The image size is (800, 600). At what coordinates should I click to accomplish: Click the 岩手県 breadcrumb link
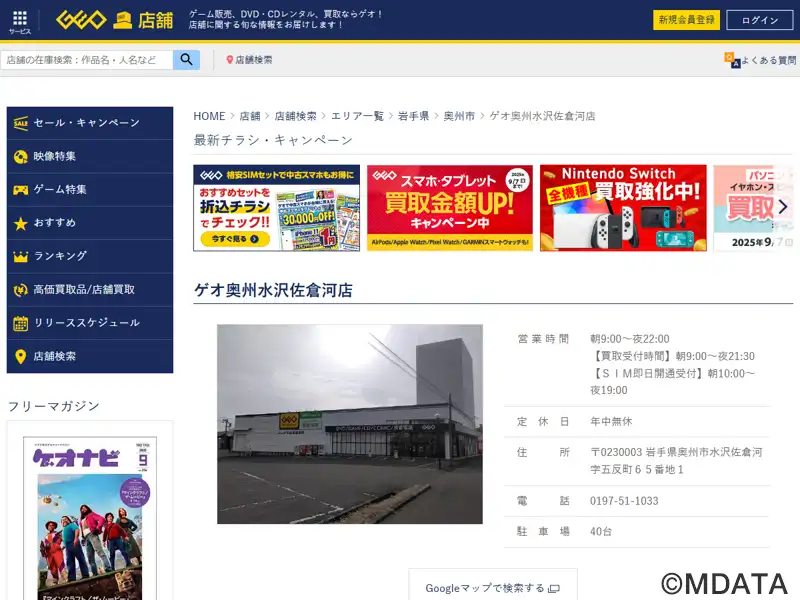(414, 116)
